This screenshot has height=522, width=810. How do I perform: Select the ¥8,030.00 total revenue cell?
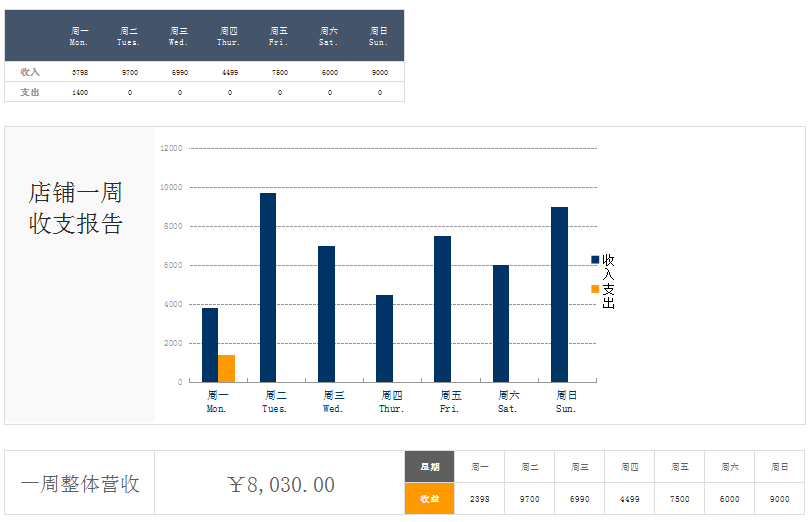[280, 485]
